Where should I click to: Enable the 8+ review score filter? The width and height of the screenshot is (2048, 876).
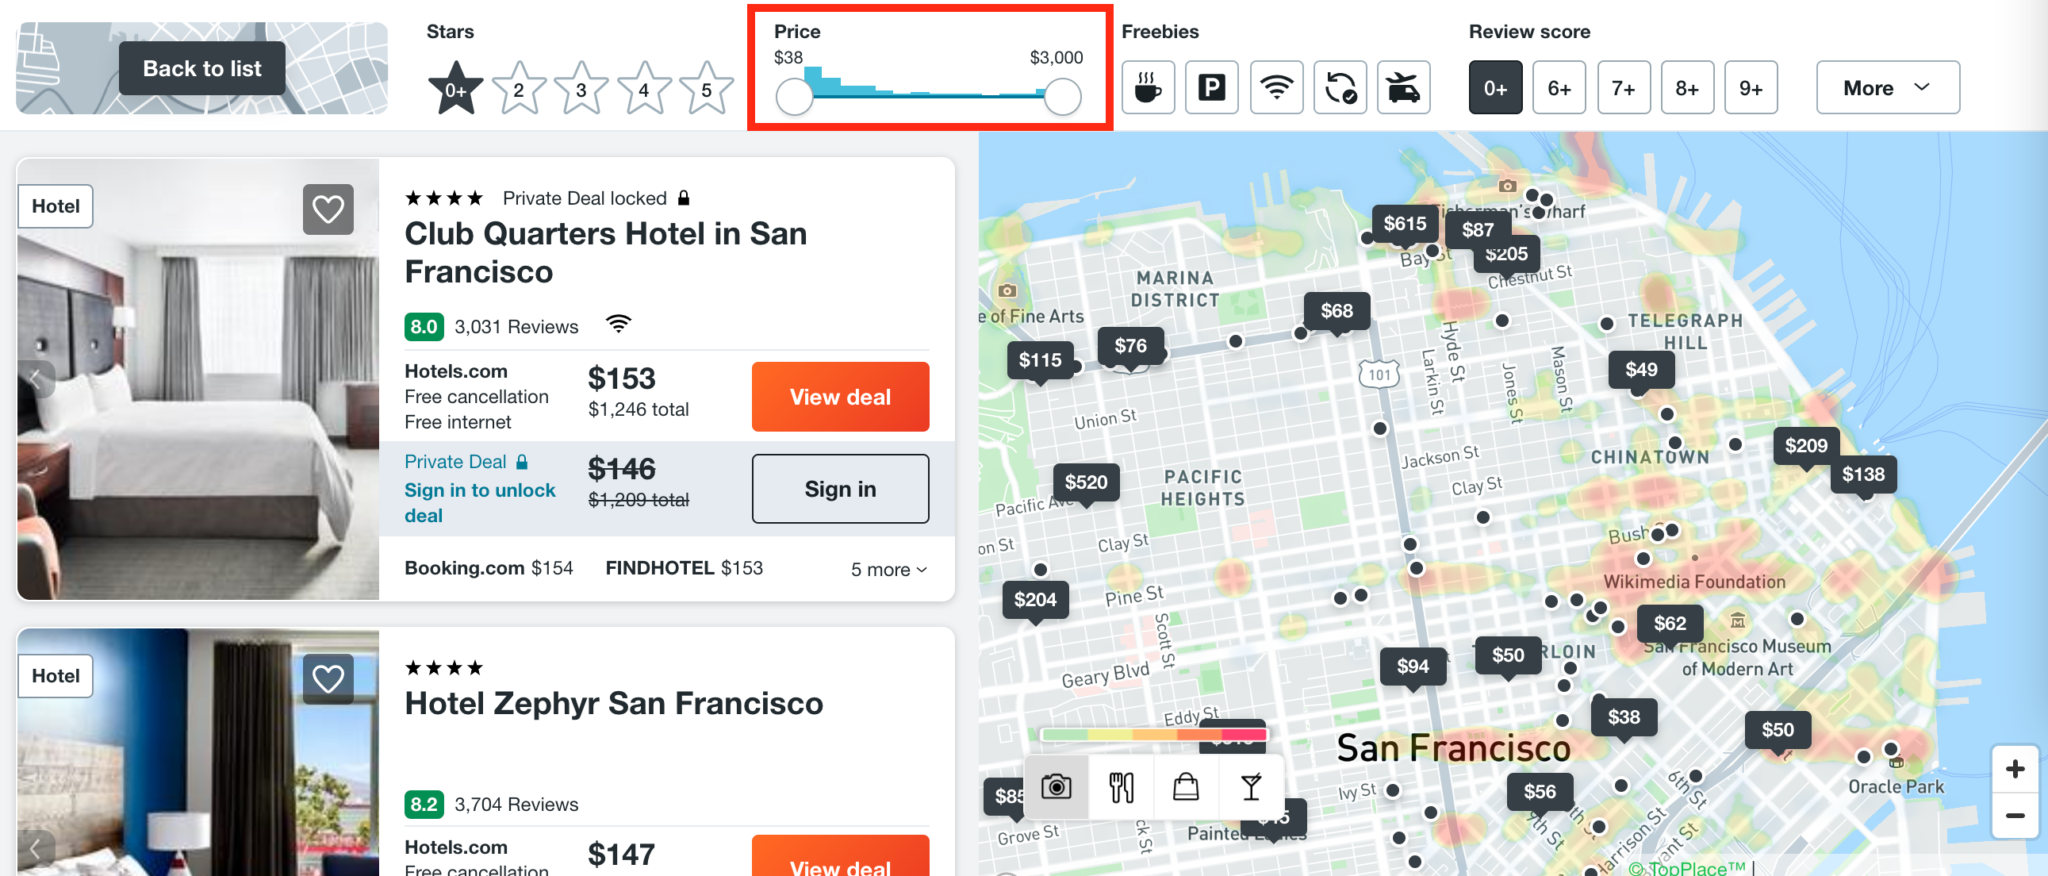(1687, 87)
